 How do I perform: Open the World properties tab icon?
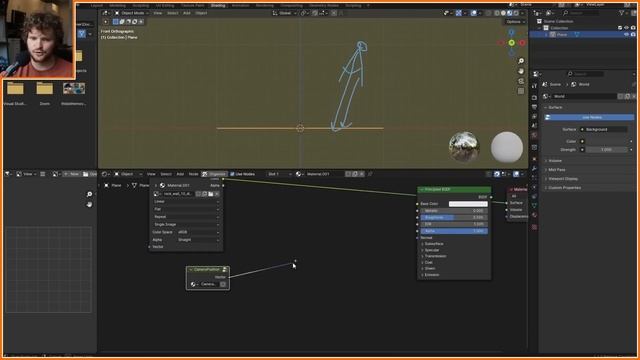(534, 136)
